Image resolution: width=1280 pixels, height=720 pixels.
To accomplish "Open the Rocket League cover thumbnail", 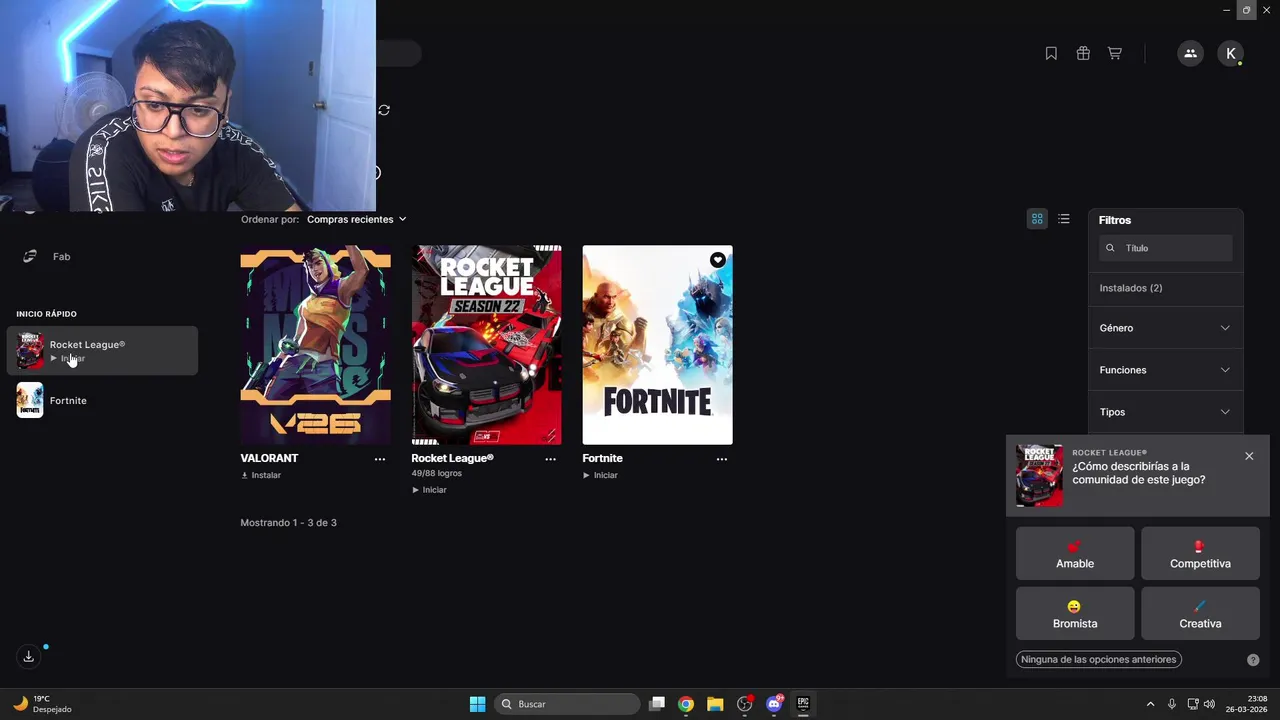I will coord(486,345).
